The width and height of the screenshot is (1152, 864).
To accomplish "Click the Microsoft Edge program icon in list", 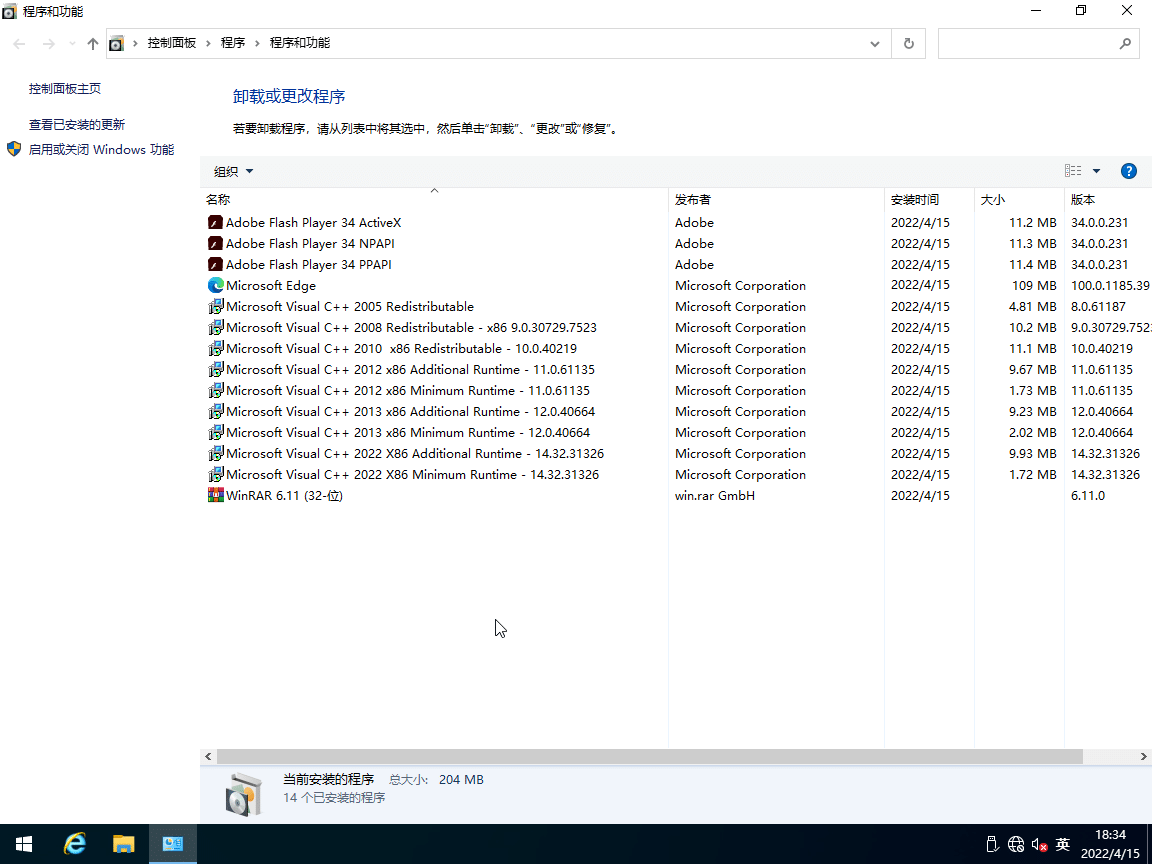I will click(215, 285).
